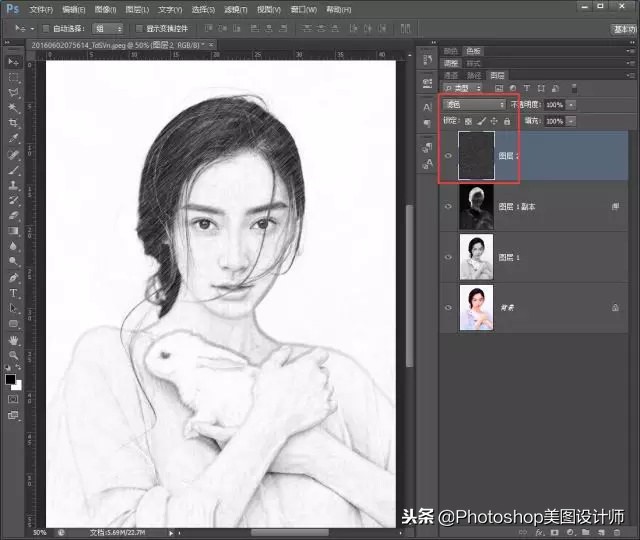Select the Dodge tool
Image resolution: width=640 pixels, height=540 pixels.
tap(13, 261)
